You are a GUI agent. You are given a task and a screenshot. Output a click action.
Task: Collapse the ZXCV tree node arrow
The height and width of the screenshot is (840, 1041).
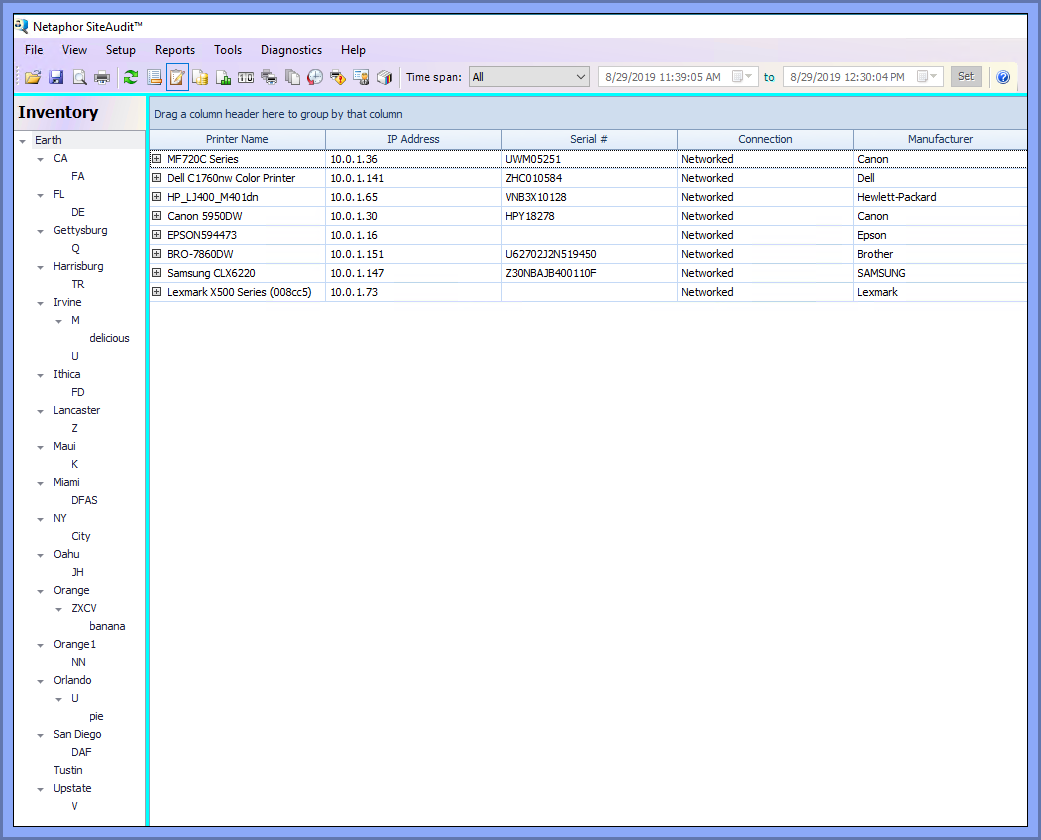click(58, 609)
